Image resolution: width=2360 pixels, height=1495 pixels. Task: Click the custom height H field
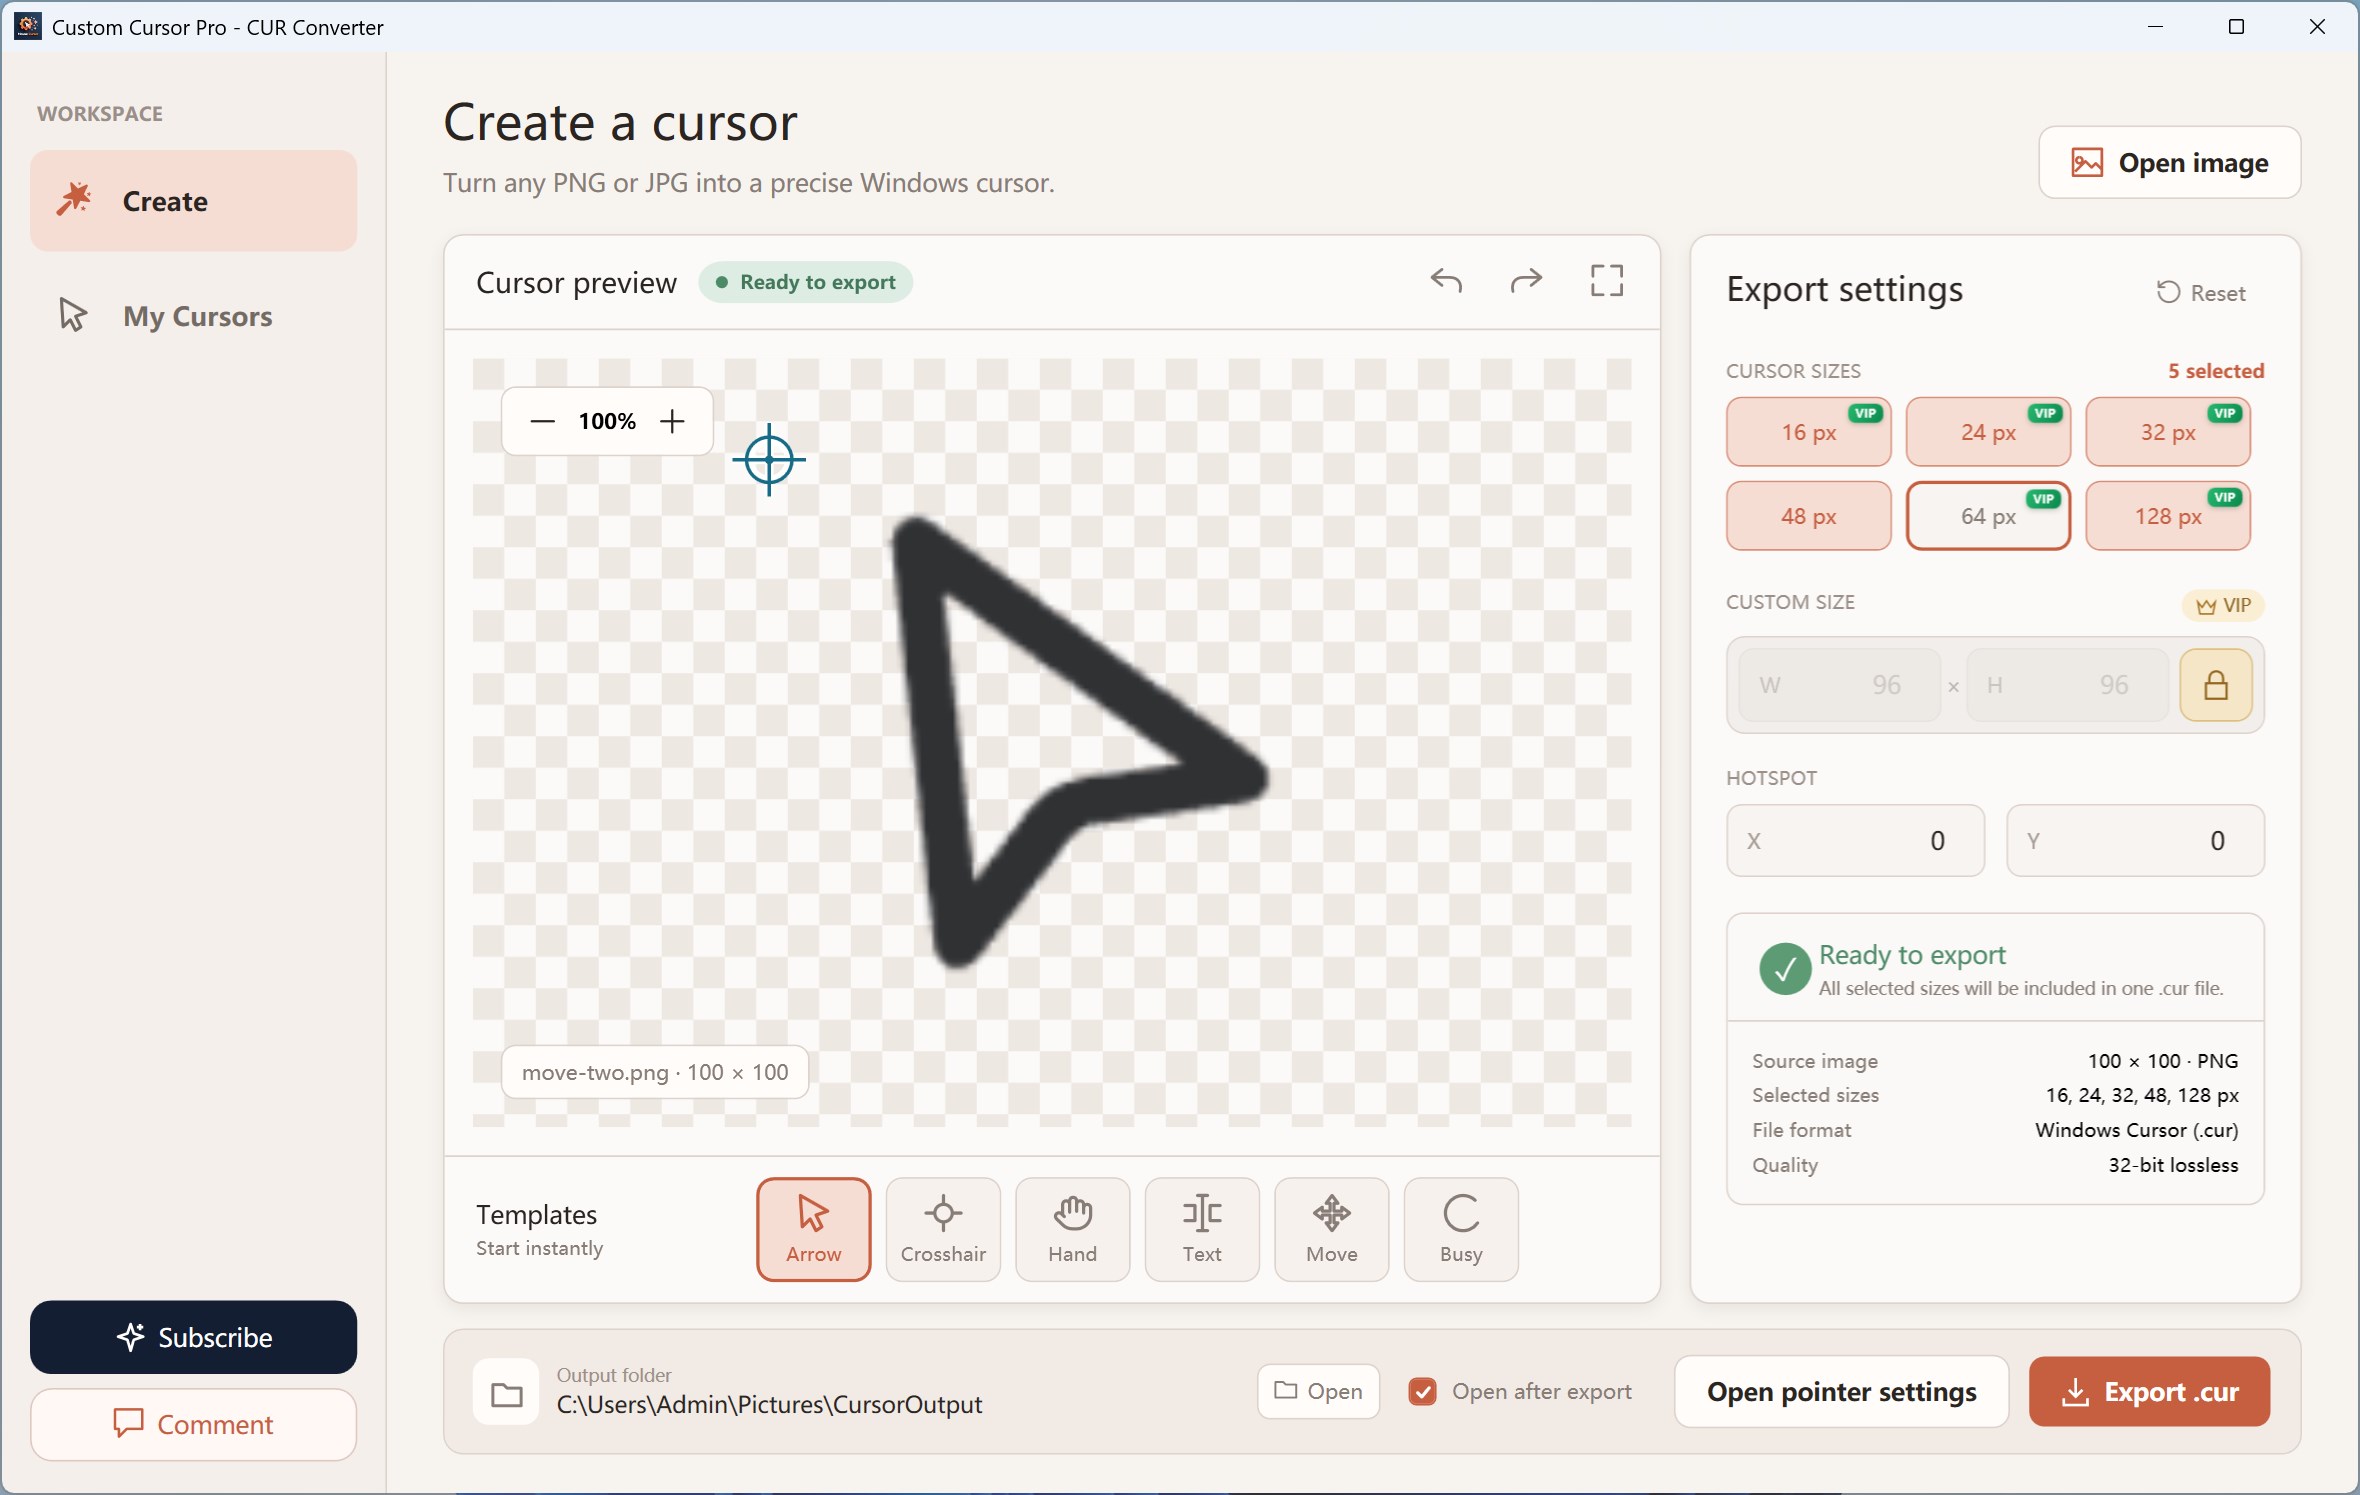point(2067,685)
